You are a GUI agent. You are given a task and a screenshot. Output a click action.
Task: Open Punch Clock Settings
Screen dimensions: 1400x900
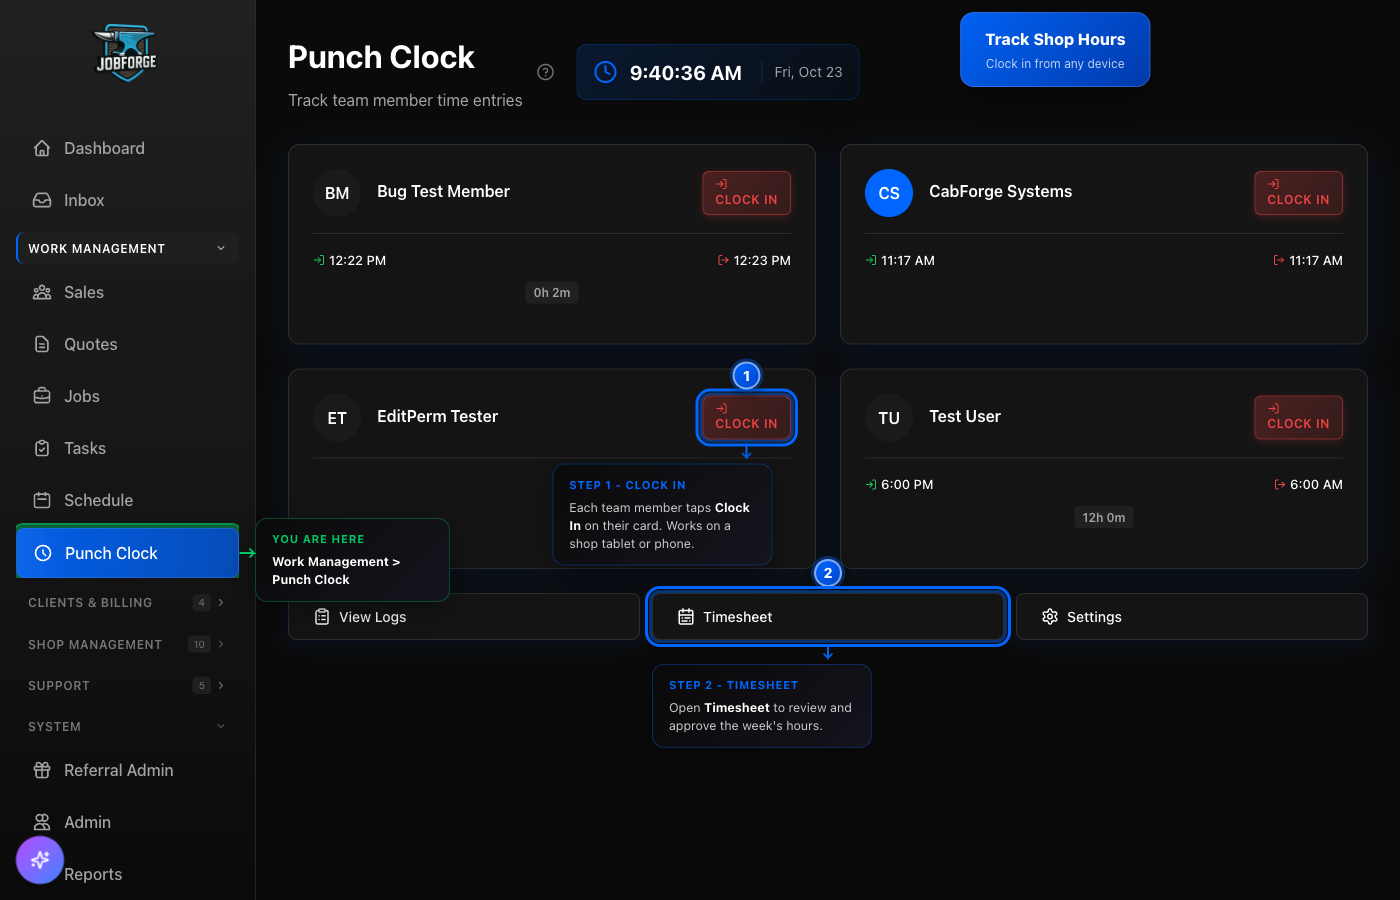[1192, 617]
